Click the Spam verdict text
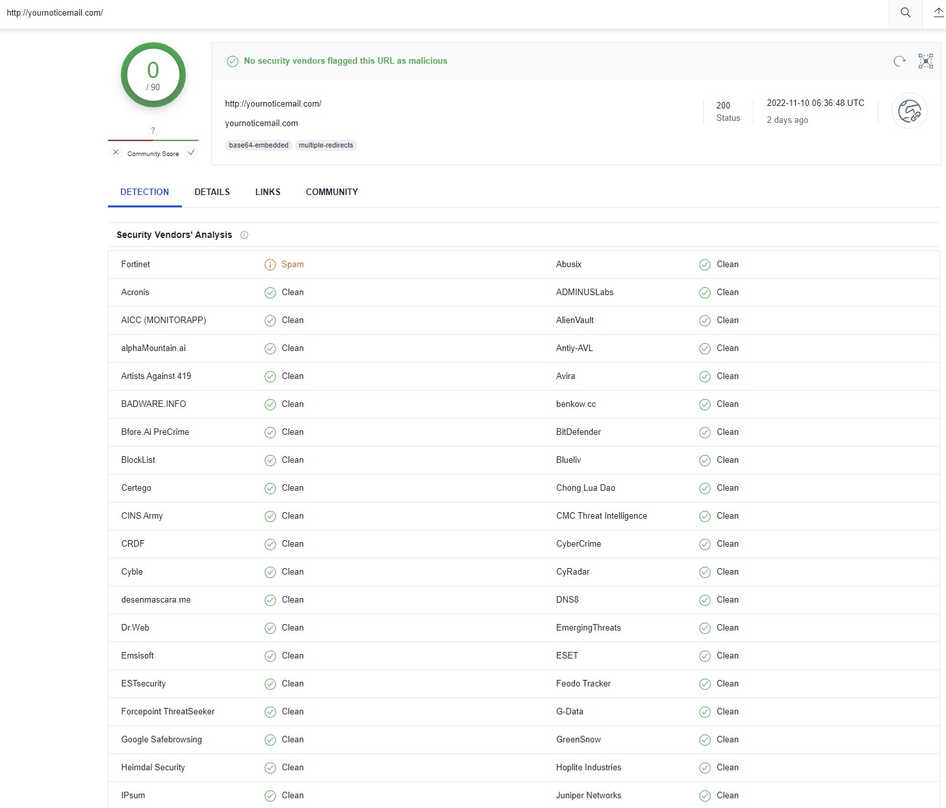946x808 pixels. [x=293, y=264]
